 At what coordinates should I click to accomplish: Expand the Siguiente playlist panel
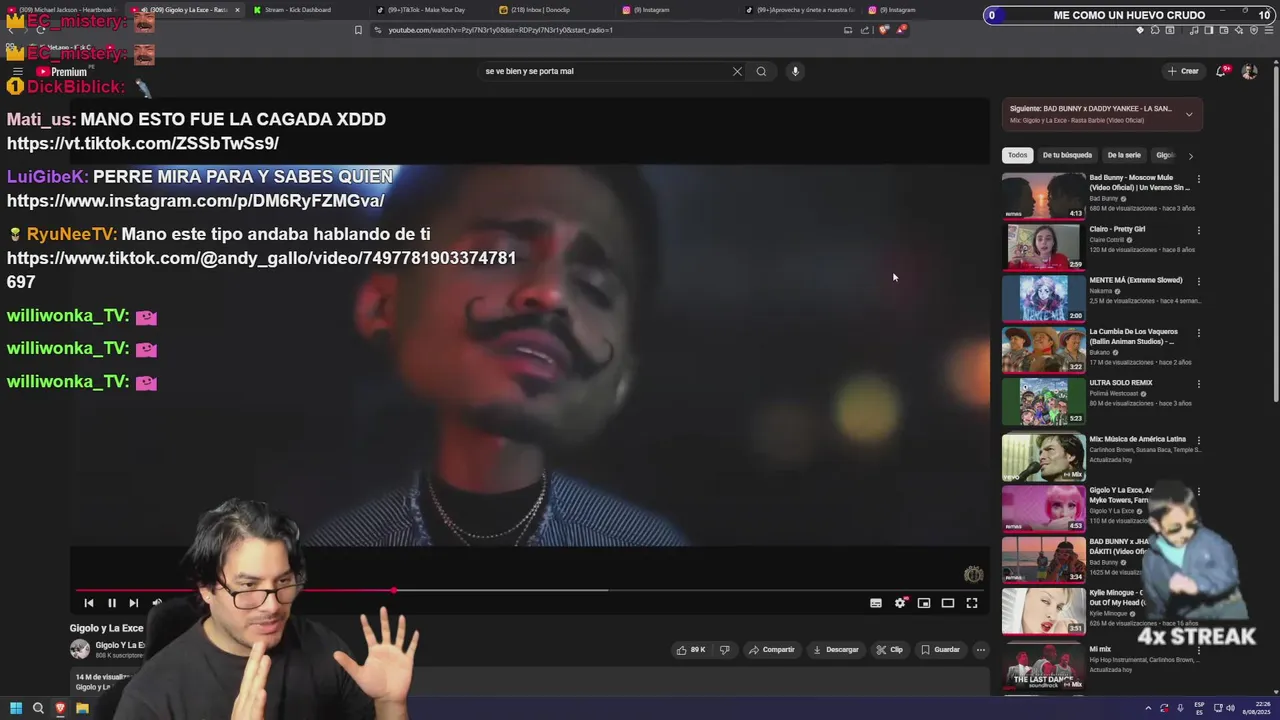[x=1189, y=114]
